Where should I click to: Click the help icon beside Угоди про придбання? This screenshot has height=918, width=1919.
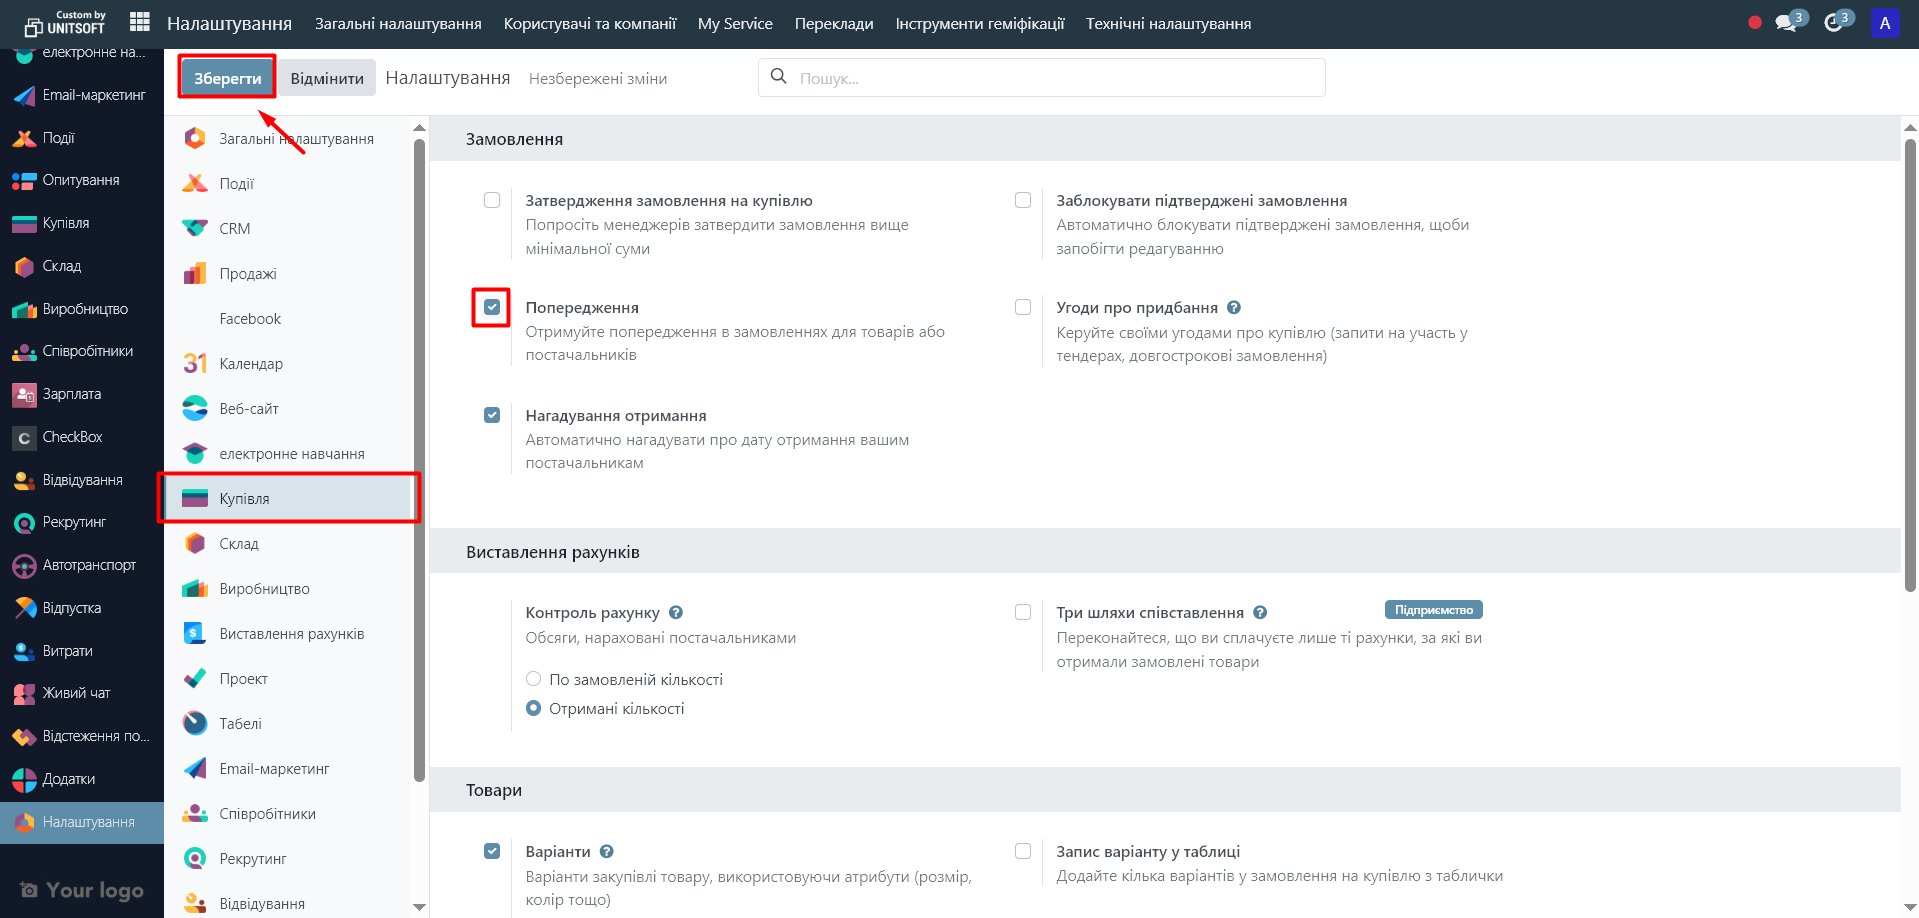coord(1234,308)
